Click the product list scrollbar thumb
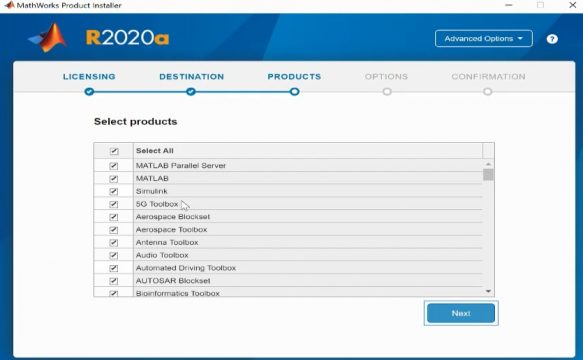583x360 pixels. click(x=488, y=174)
